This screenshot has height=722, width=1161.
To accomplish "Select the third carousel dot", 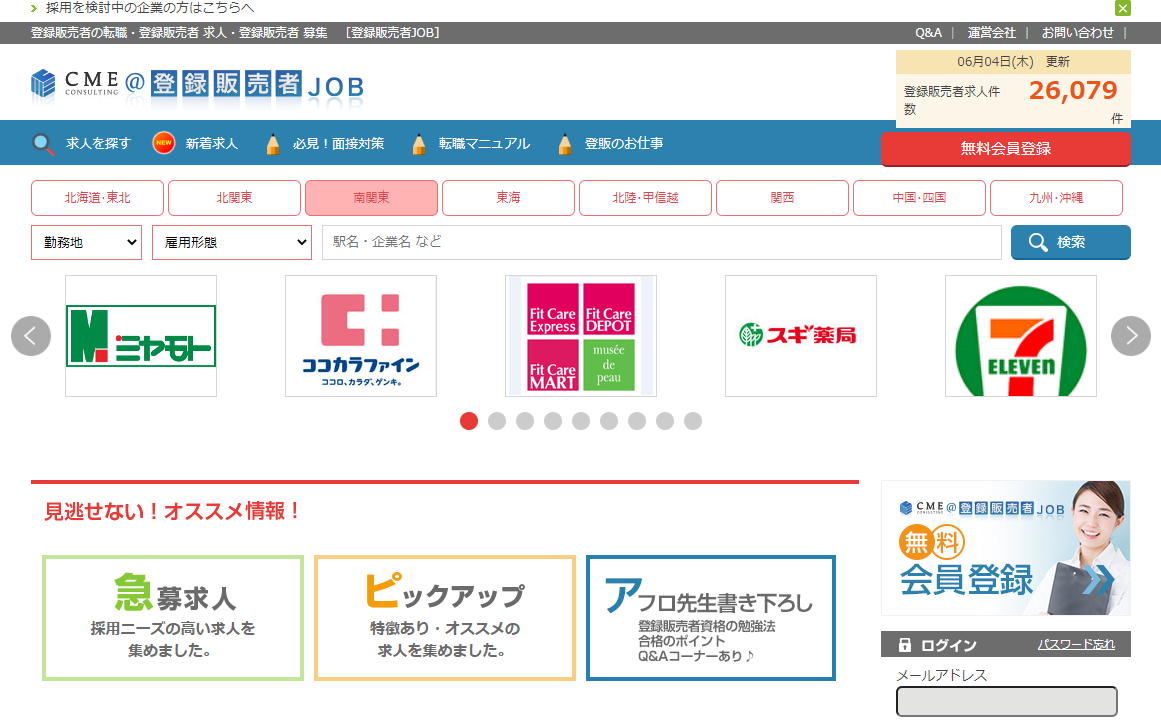I will coord(525,421).
